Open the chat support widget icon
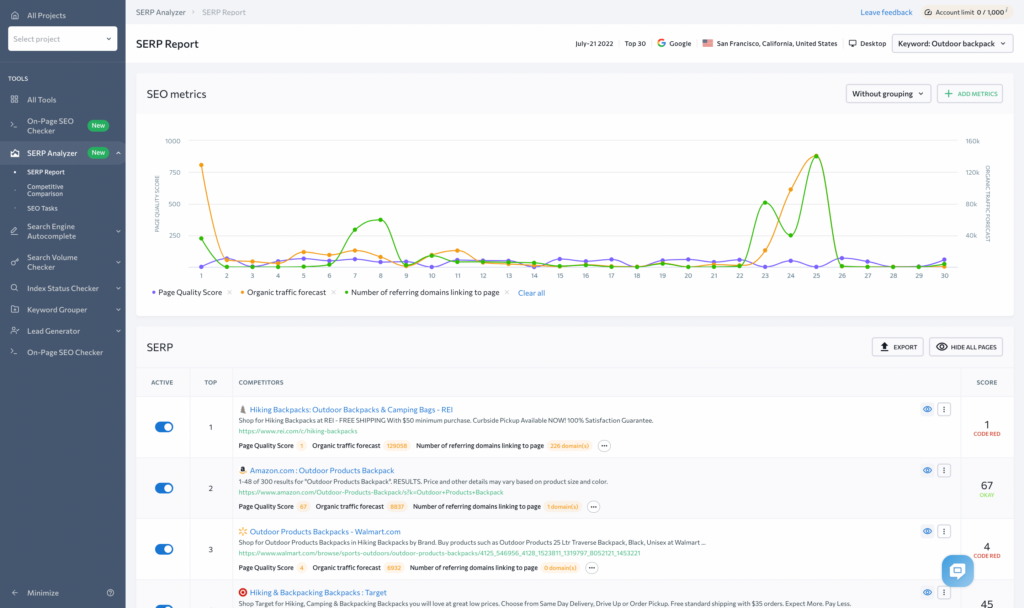 click(957, 571)
